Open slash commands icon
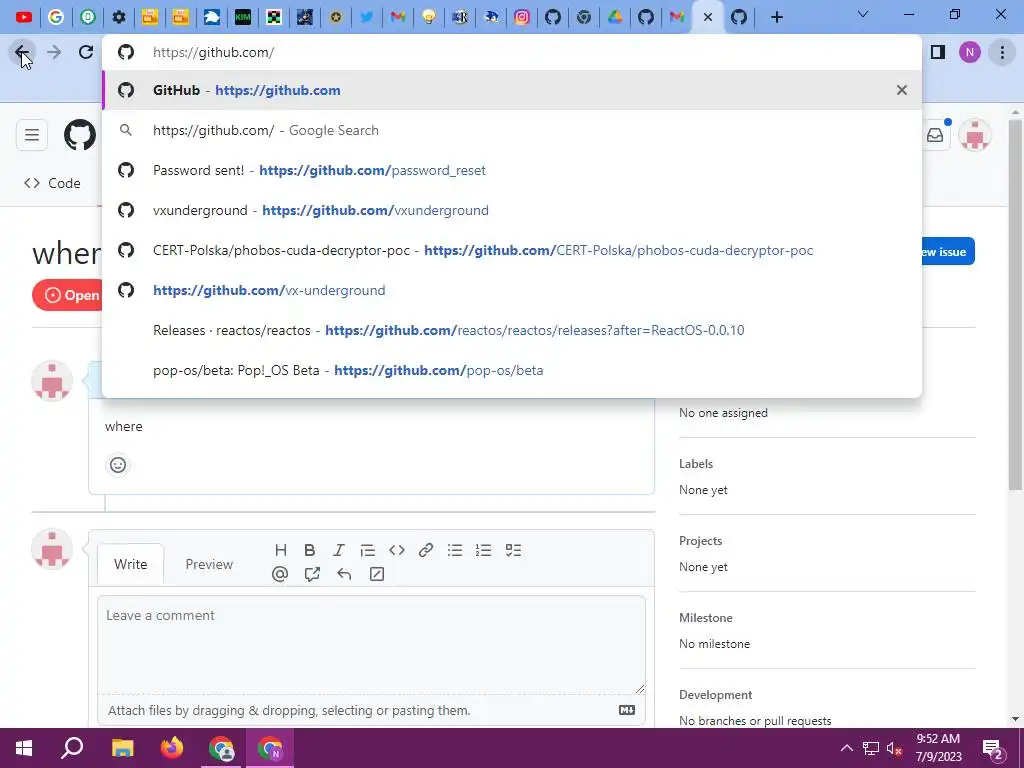 tap(377, 574)
